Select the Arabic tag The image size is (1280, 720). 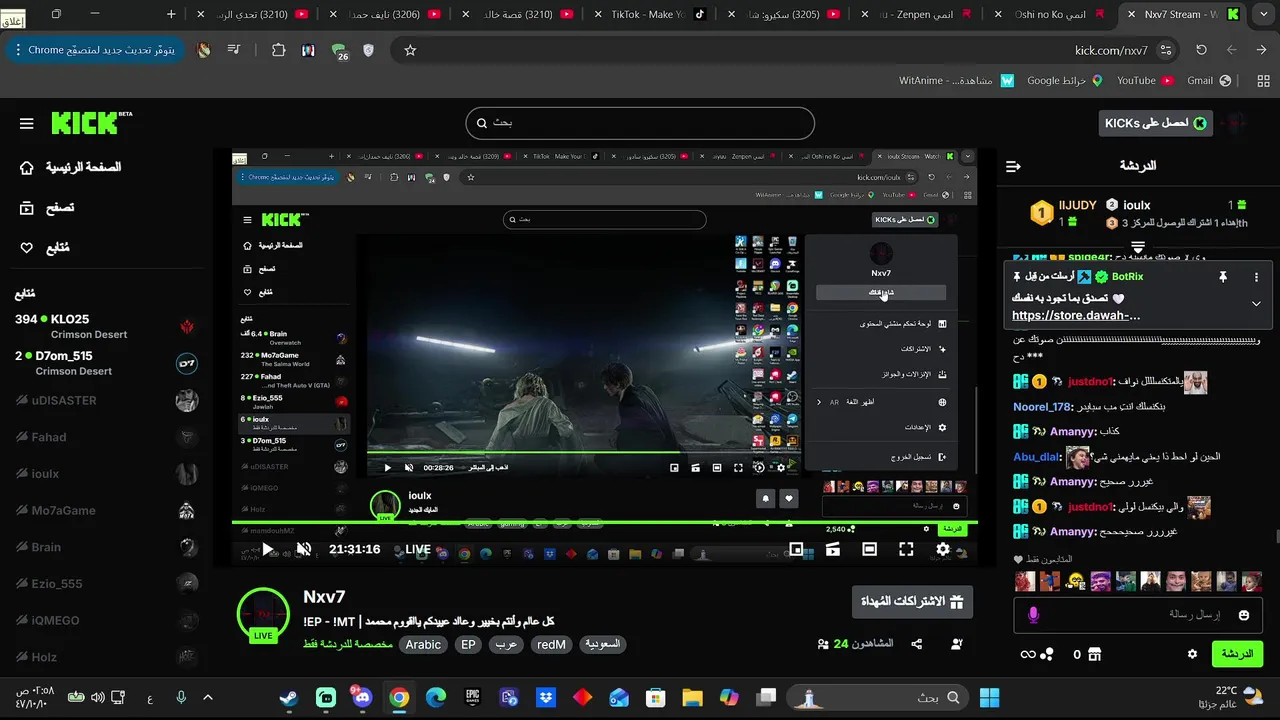tap(423, 645)
